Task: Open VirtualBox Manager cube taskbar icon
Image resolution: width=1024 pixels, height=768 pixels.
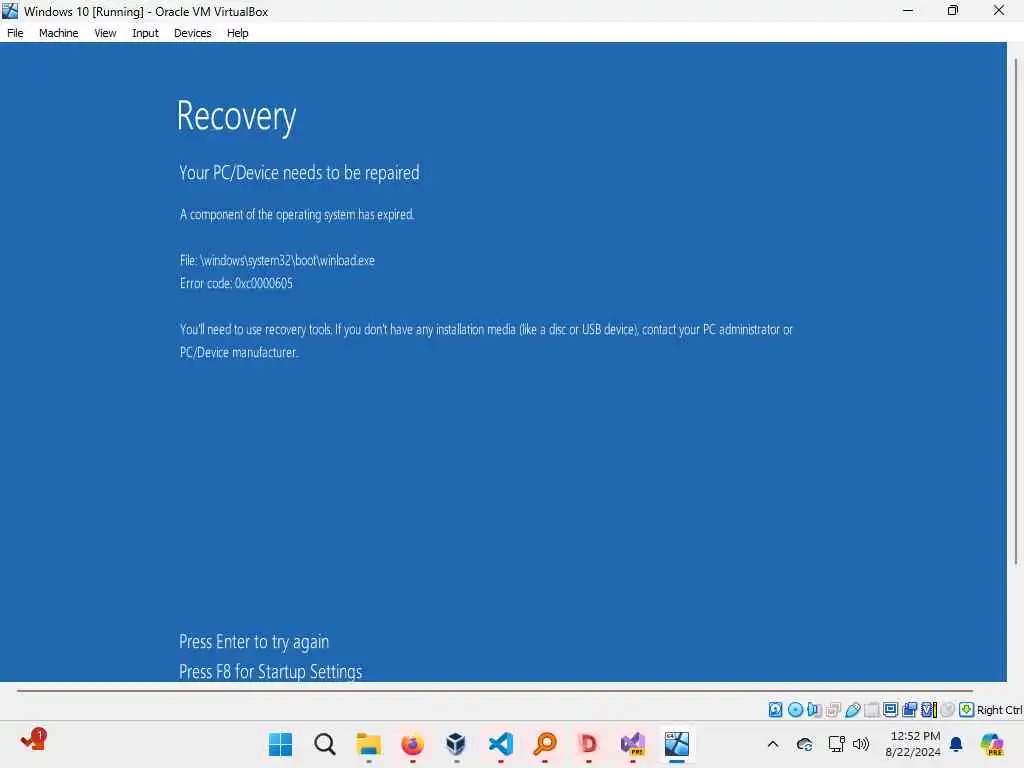Action: [x=456, y=744]
